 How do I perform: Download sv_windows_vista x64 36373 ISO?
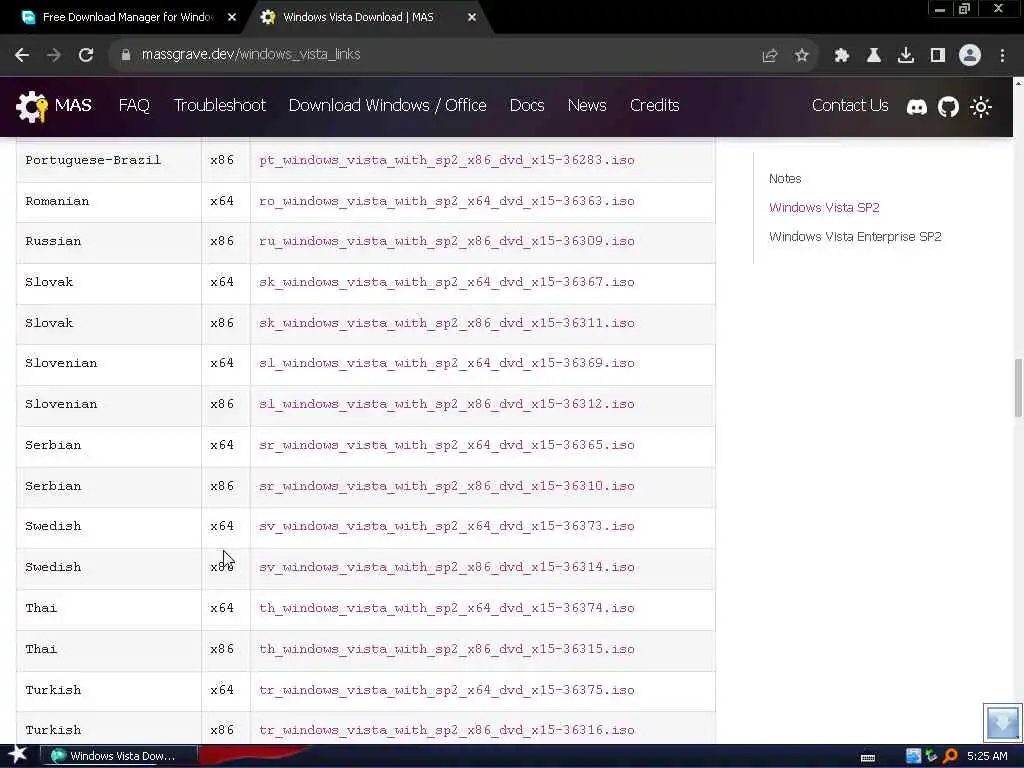tap(447, 527)
